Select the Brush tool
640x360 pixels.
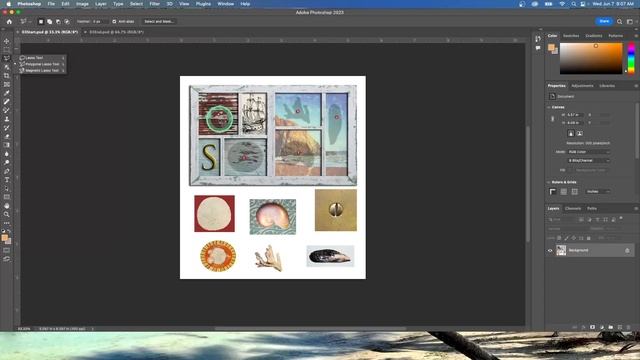[7, 110]
